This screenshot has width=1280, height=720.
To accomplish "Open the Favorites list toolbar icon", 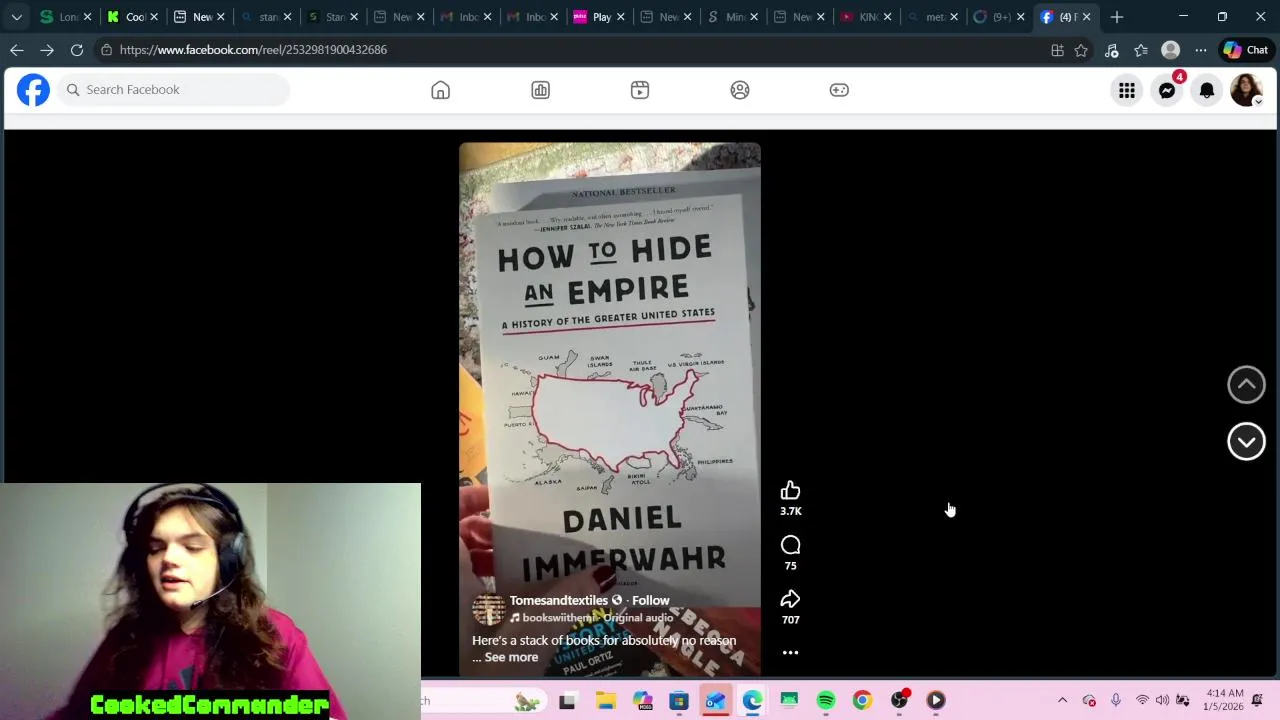I will click(x=1141, y=50).
